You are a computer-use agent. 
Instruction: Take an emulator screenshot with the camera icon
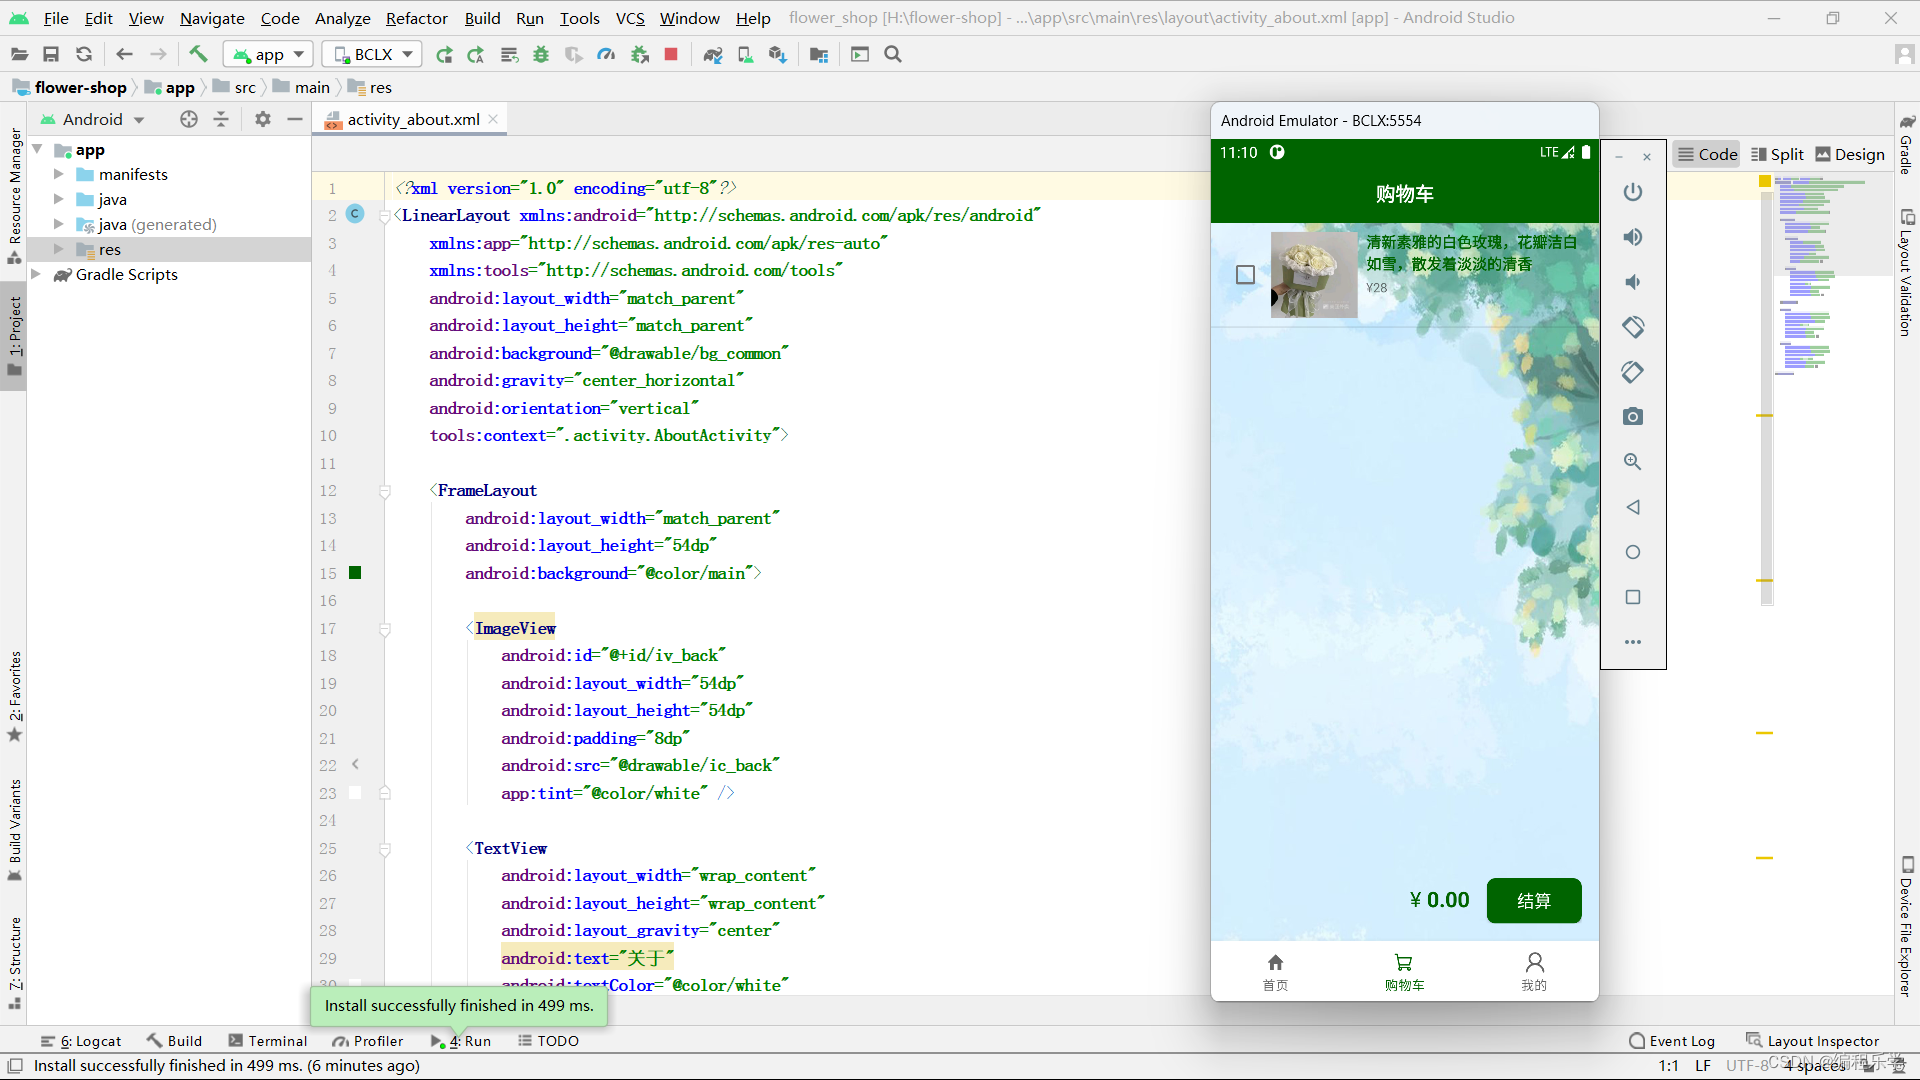pos(1633,417)
